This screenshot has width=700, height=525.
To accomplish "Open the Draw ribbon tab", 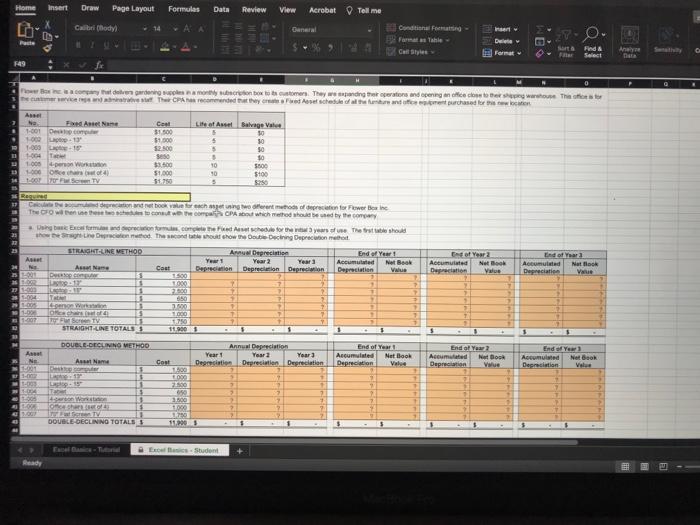I will [x=90, y=8].
